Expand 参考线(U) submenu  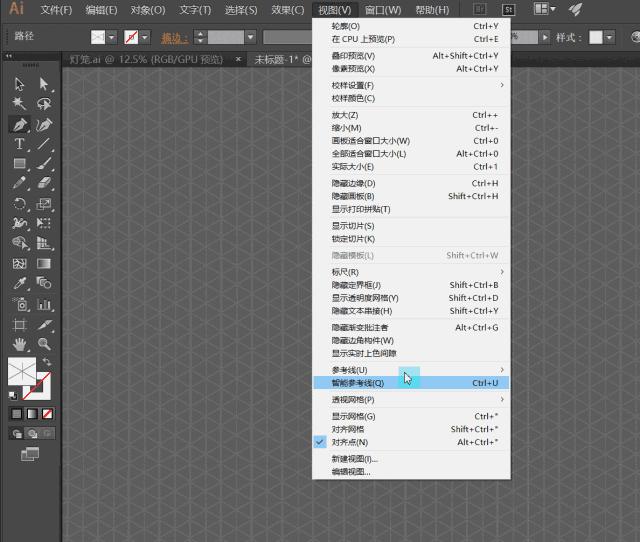(x=411, y=370)
